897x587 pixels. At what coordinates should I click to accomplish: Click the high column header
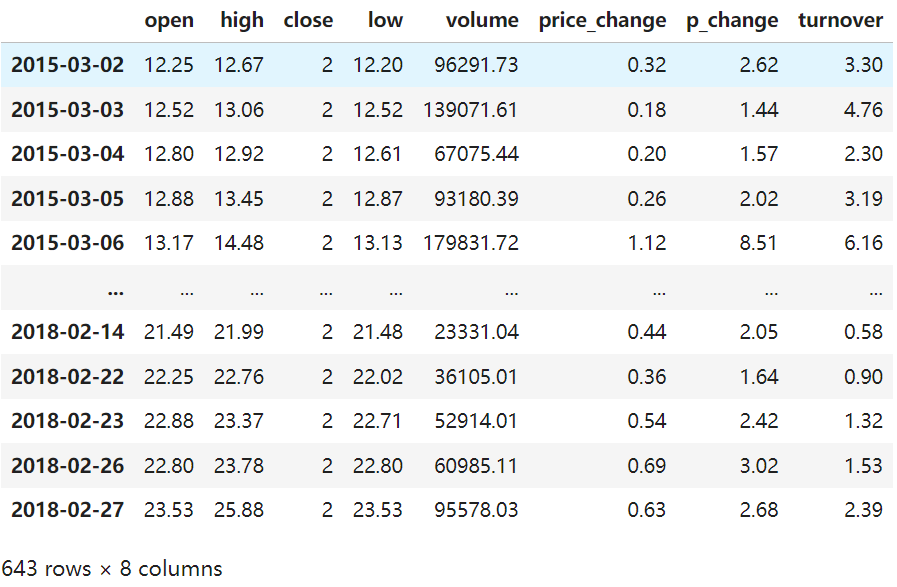tap(242, 20)
